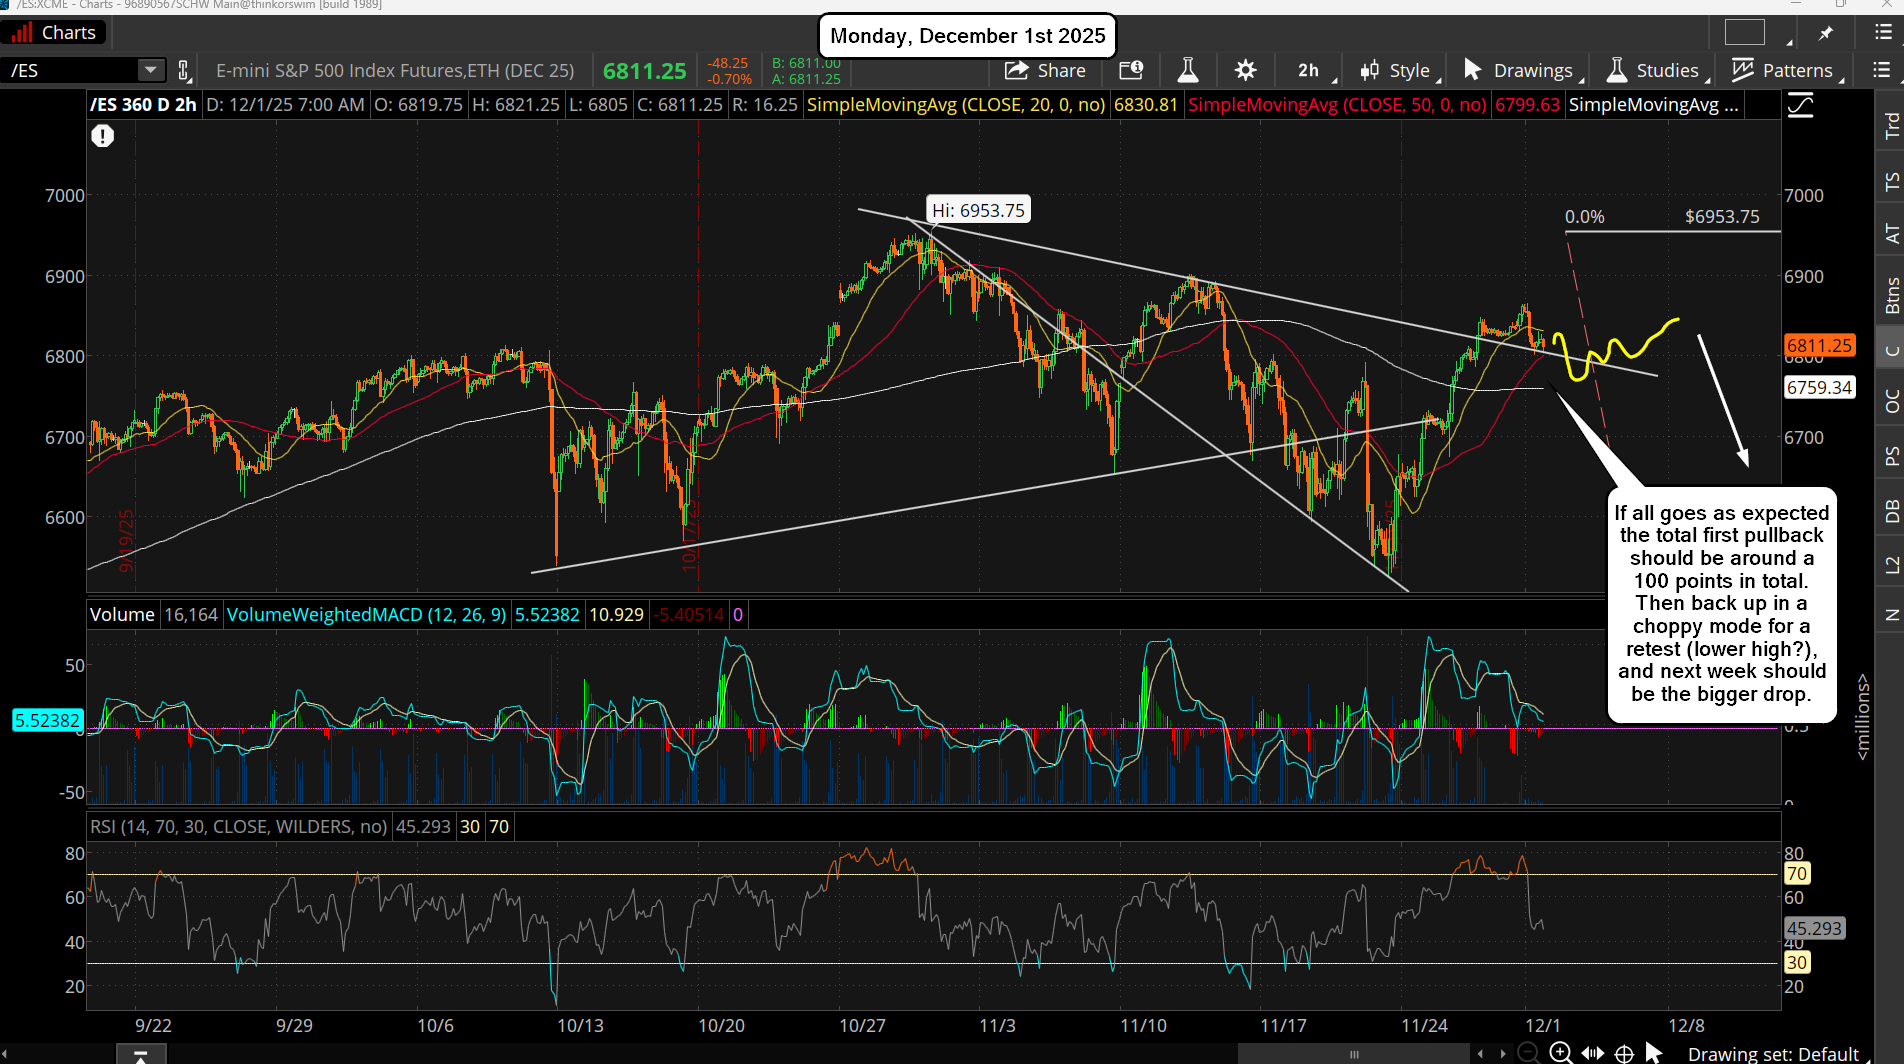Click the Studies toolbar button
The height and width of the screenshot is (1064, 1904).
coord(1654,70)
